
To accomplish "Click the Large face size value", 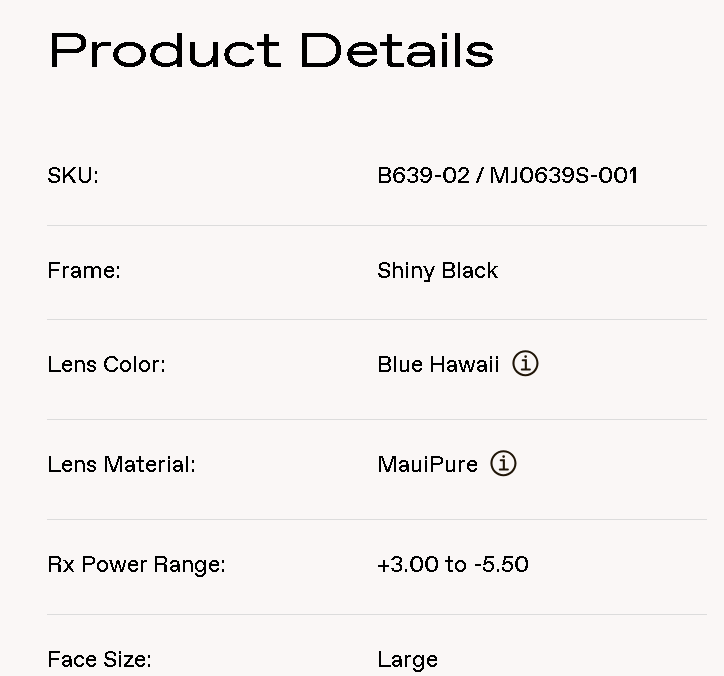I will click(407, 660).
